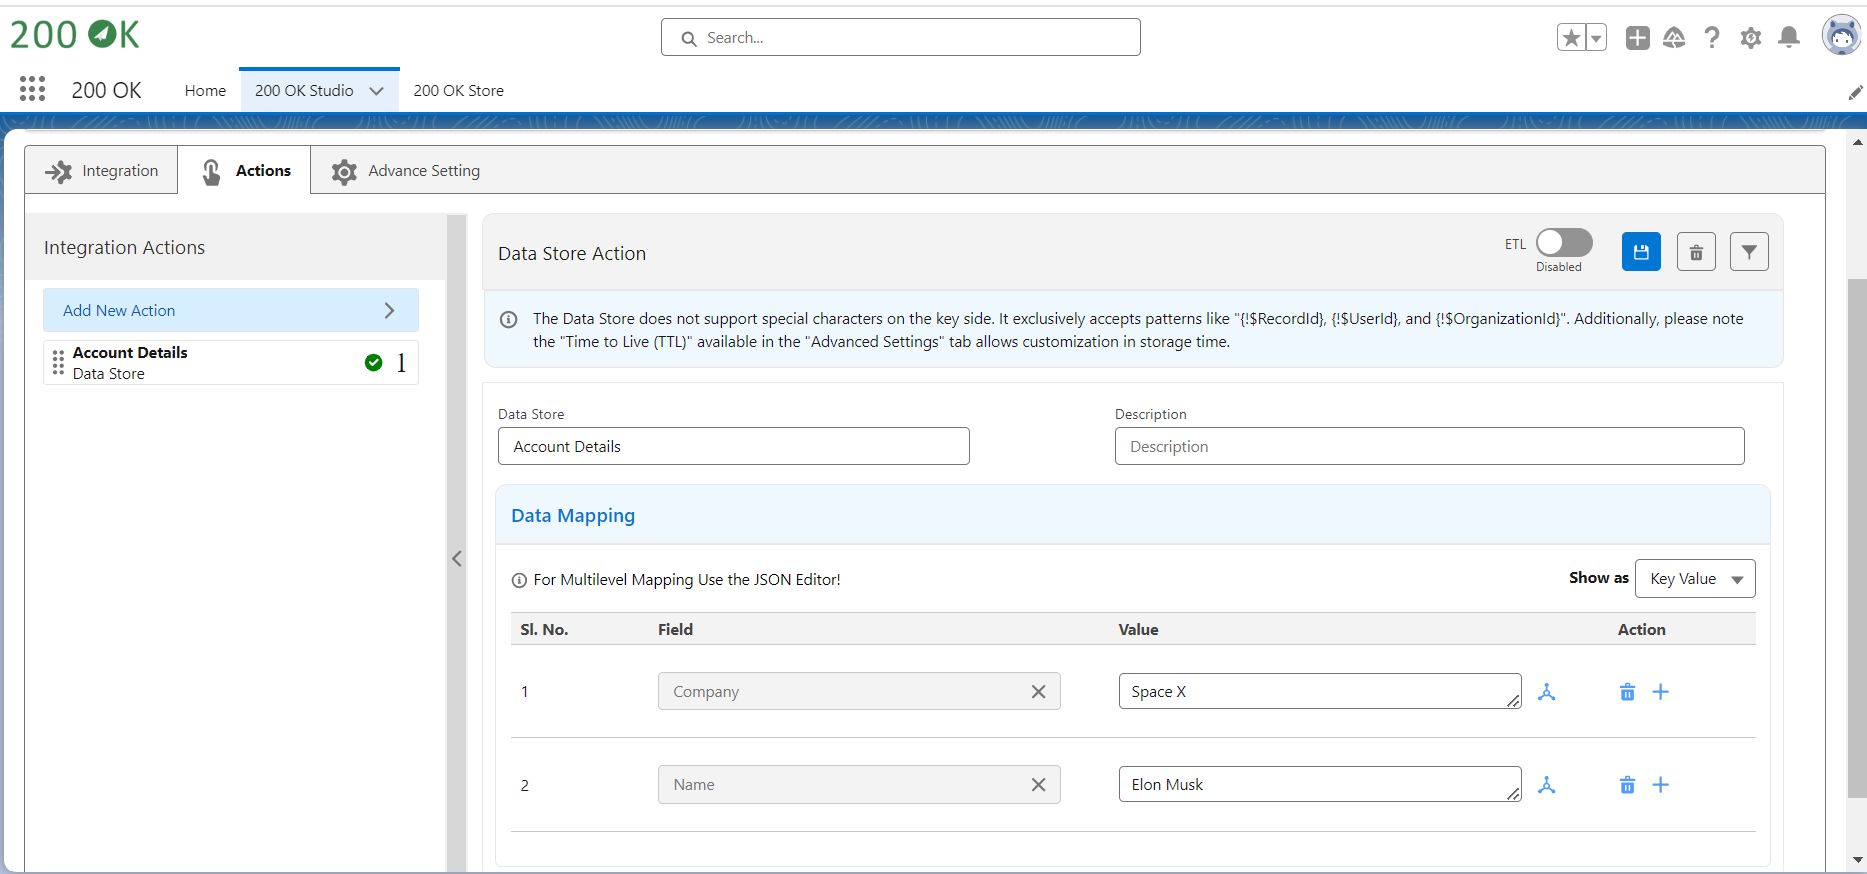Screen dimensions: 1867x874
Task: Switch to the Integration tab
Action: (x=102, y=171)
